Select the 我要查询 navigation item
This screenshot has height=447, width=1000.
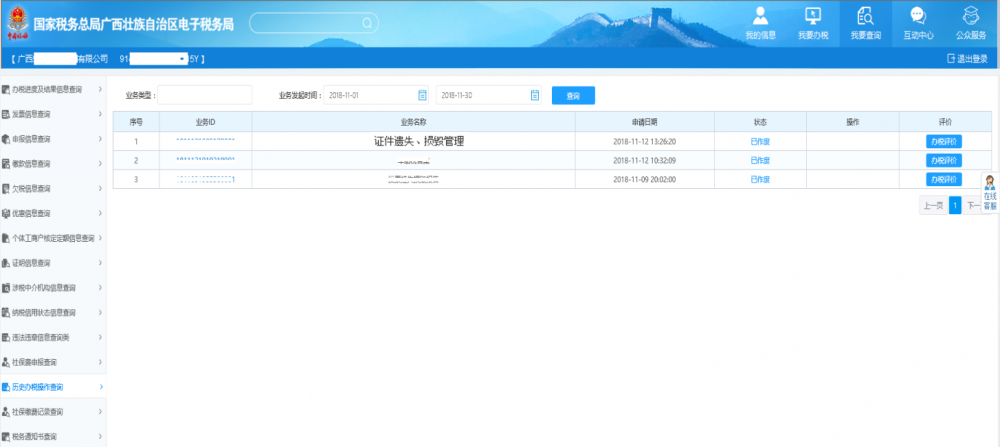tap(865, 24)
